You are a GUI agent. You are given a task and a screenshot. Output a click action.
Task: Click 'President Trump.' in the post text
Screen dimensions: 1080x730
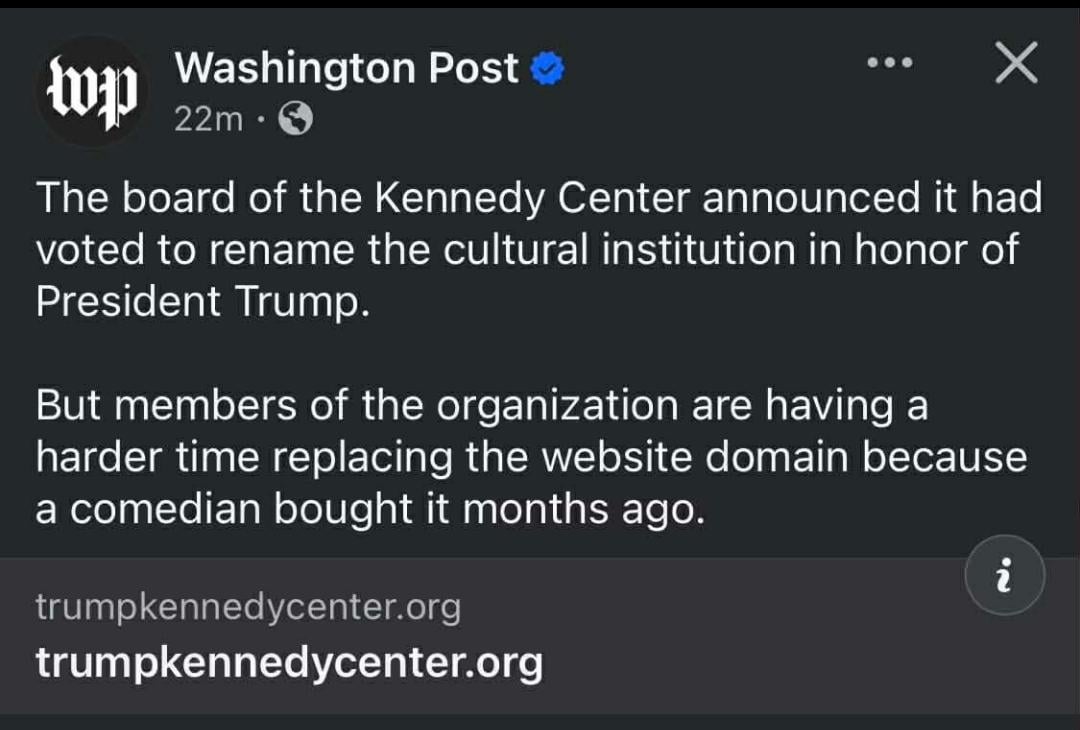coord(203,302)
